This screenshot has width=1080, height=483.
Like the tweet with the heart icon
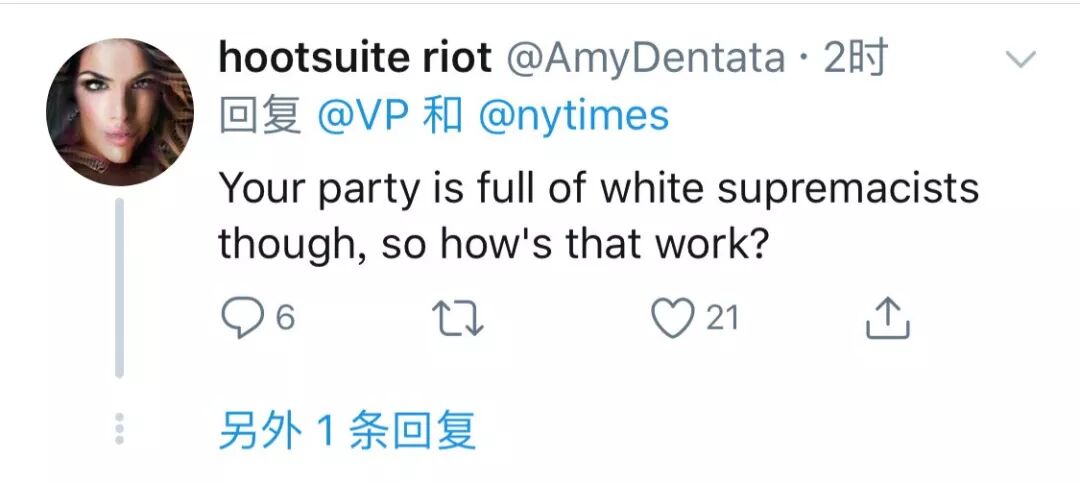(x=672, y=318)
